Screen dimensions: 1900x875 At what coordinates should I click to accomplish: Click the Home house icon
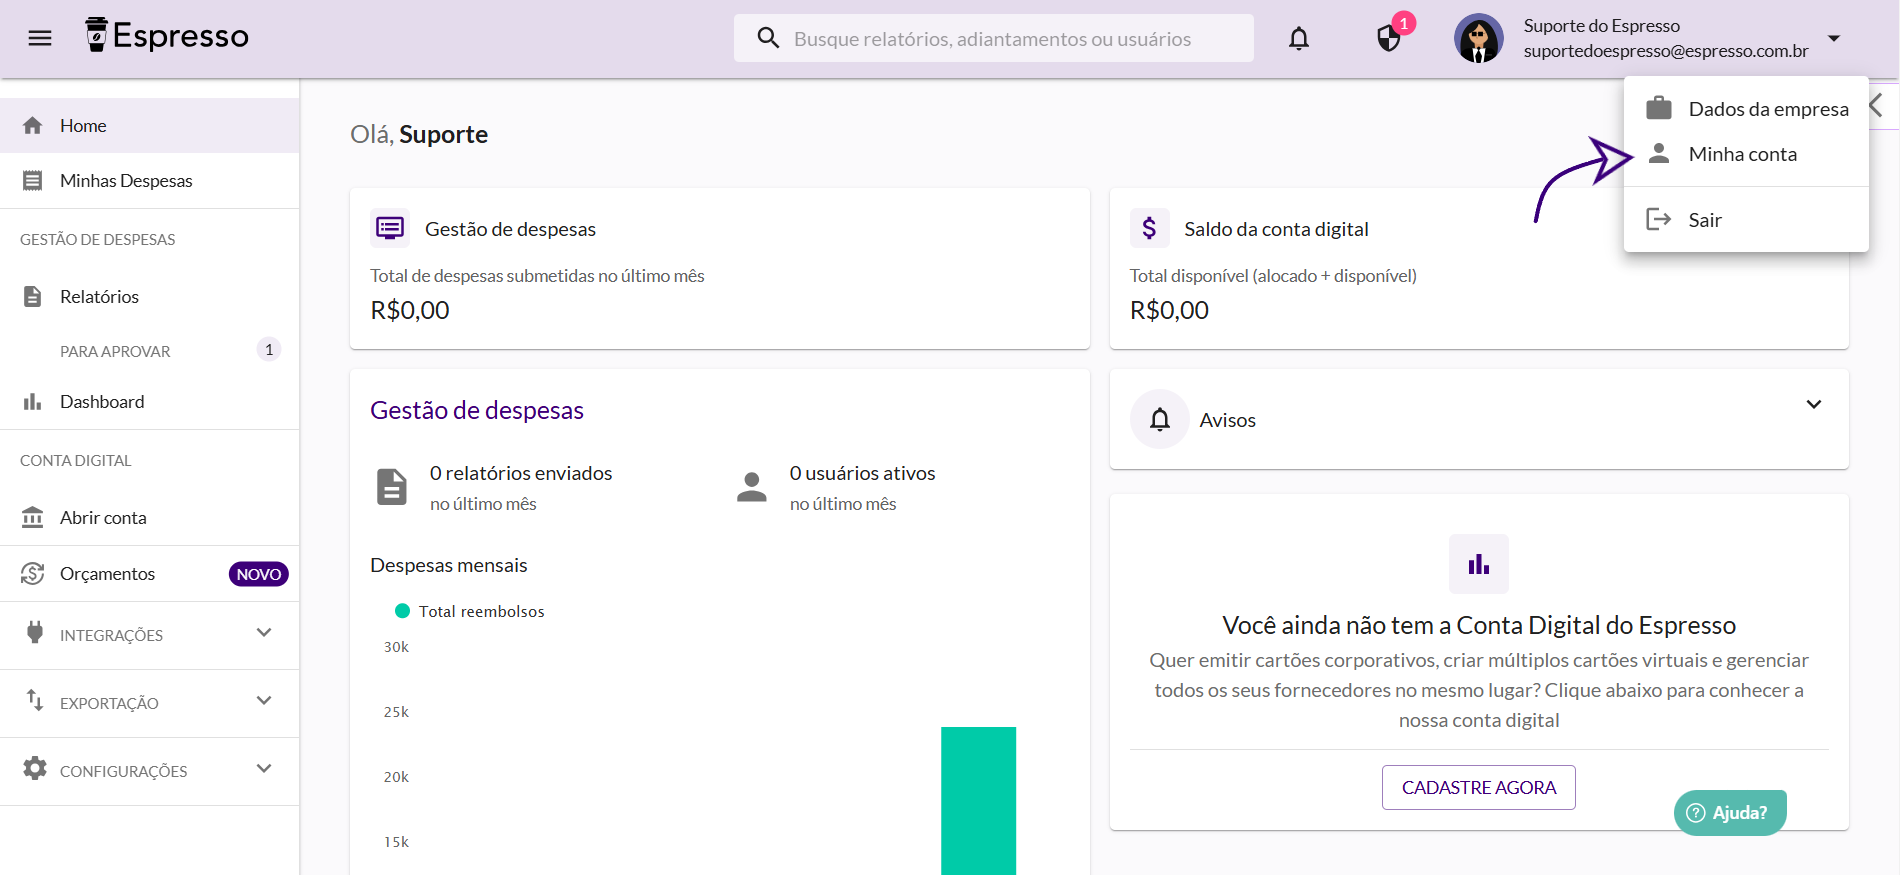(33, 125)
